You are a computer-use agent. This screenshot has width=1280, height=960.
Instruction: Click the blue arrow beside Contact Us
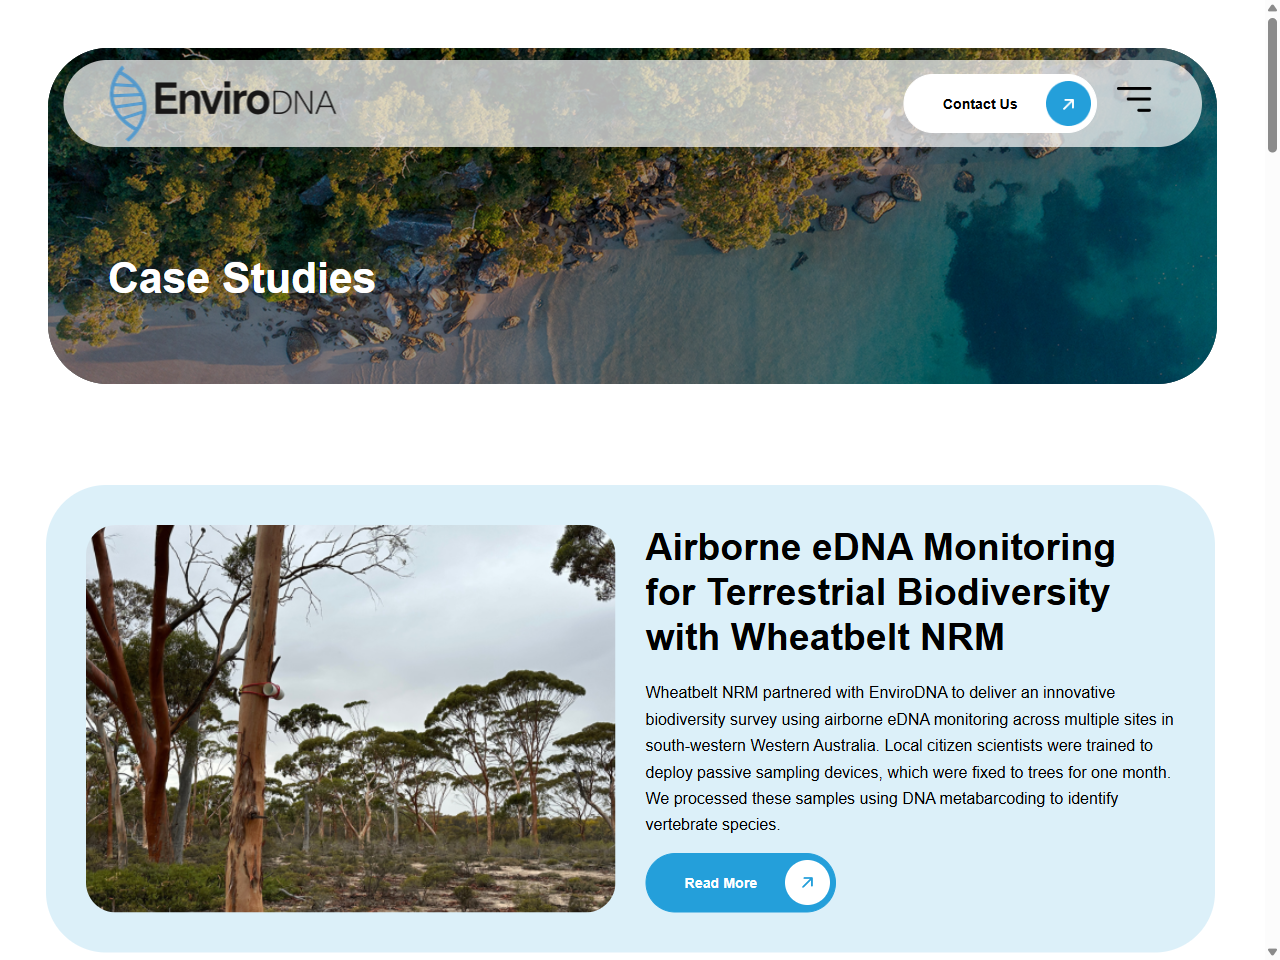pyautogui.click(x=1068, y=104)
